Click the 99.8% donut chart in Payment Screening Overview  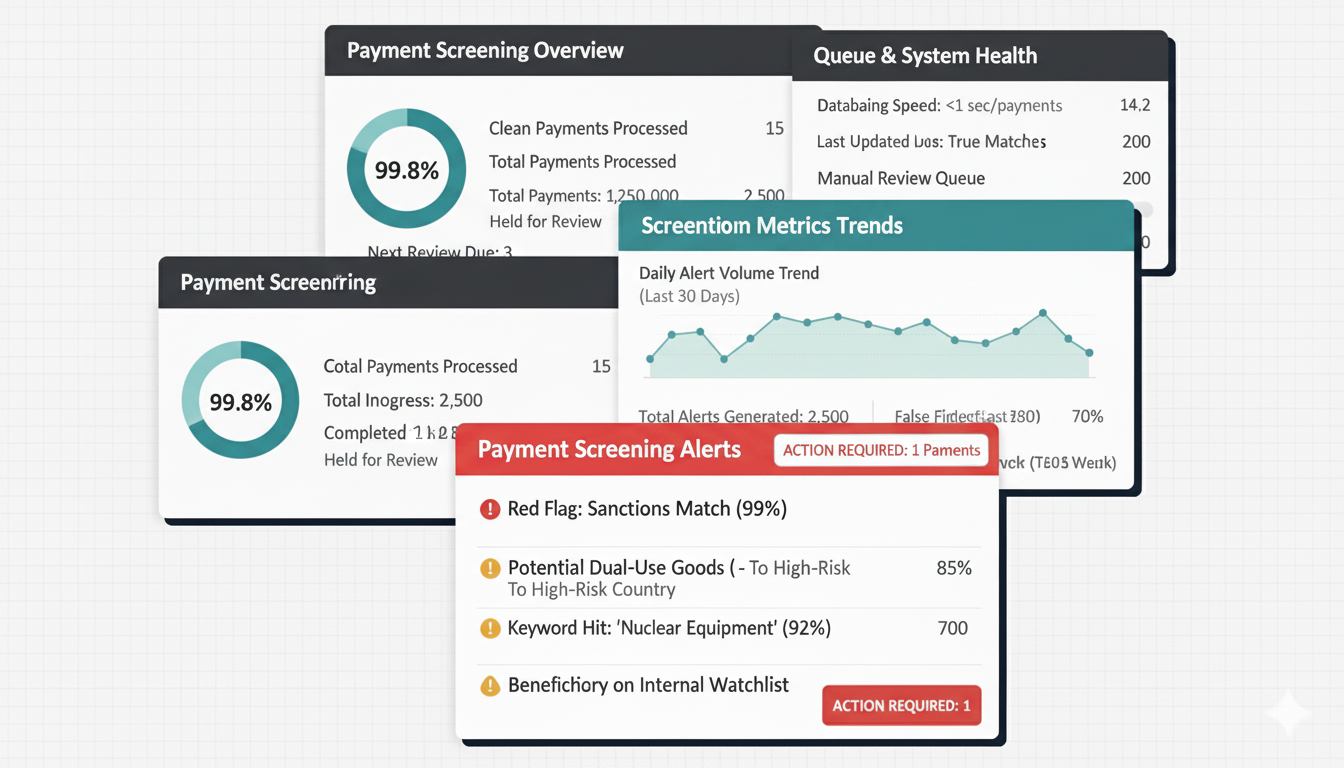coord(406,169)
